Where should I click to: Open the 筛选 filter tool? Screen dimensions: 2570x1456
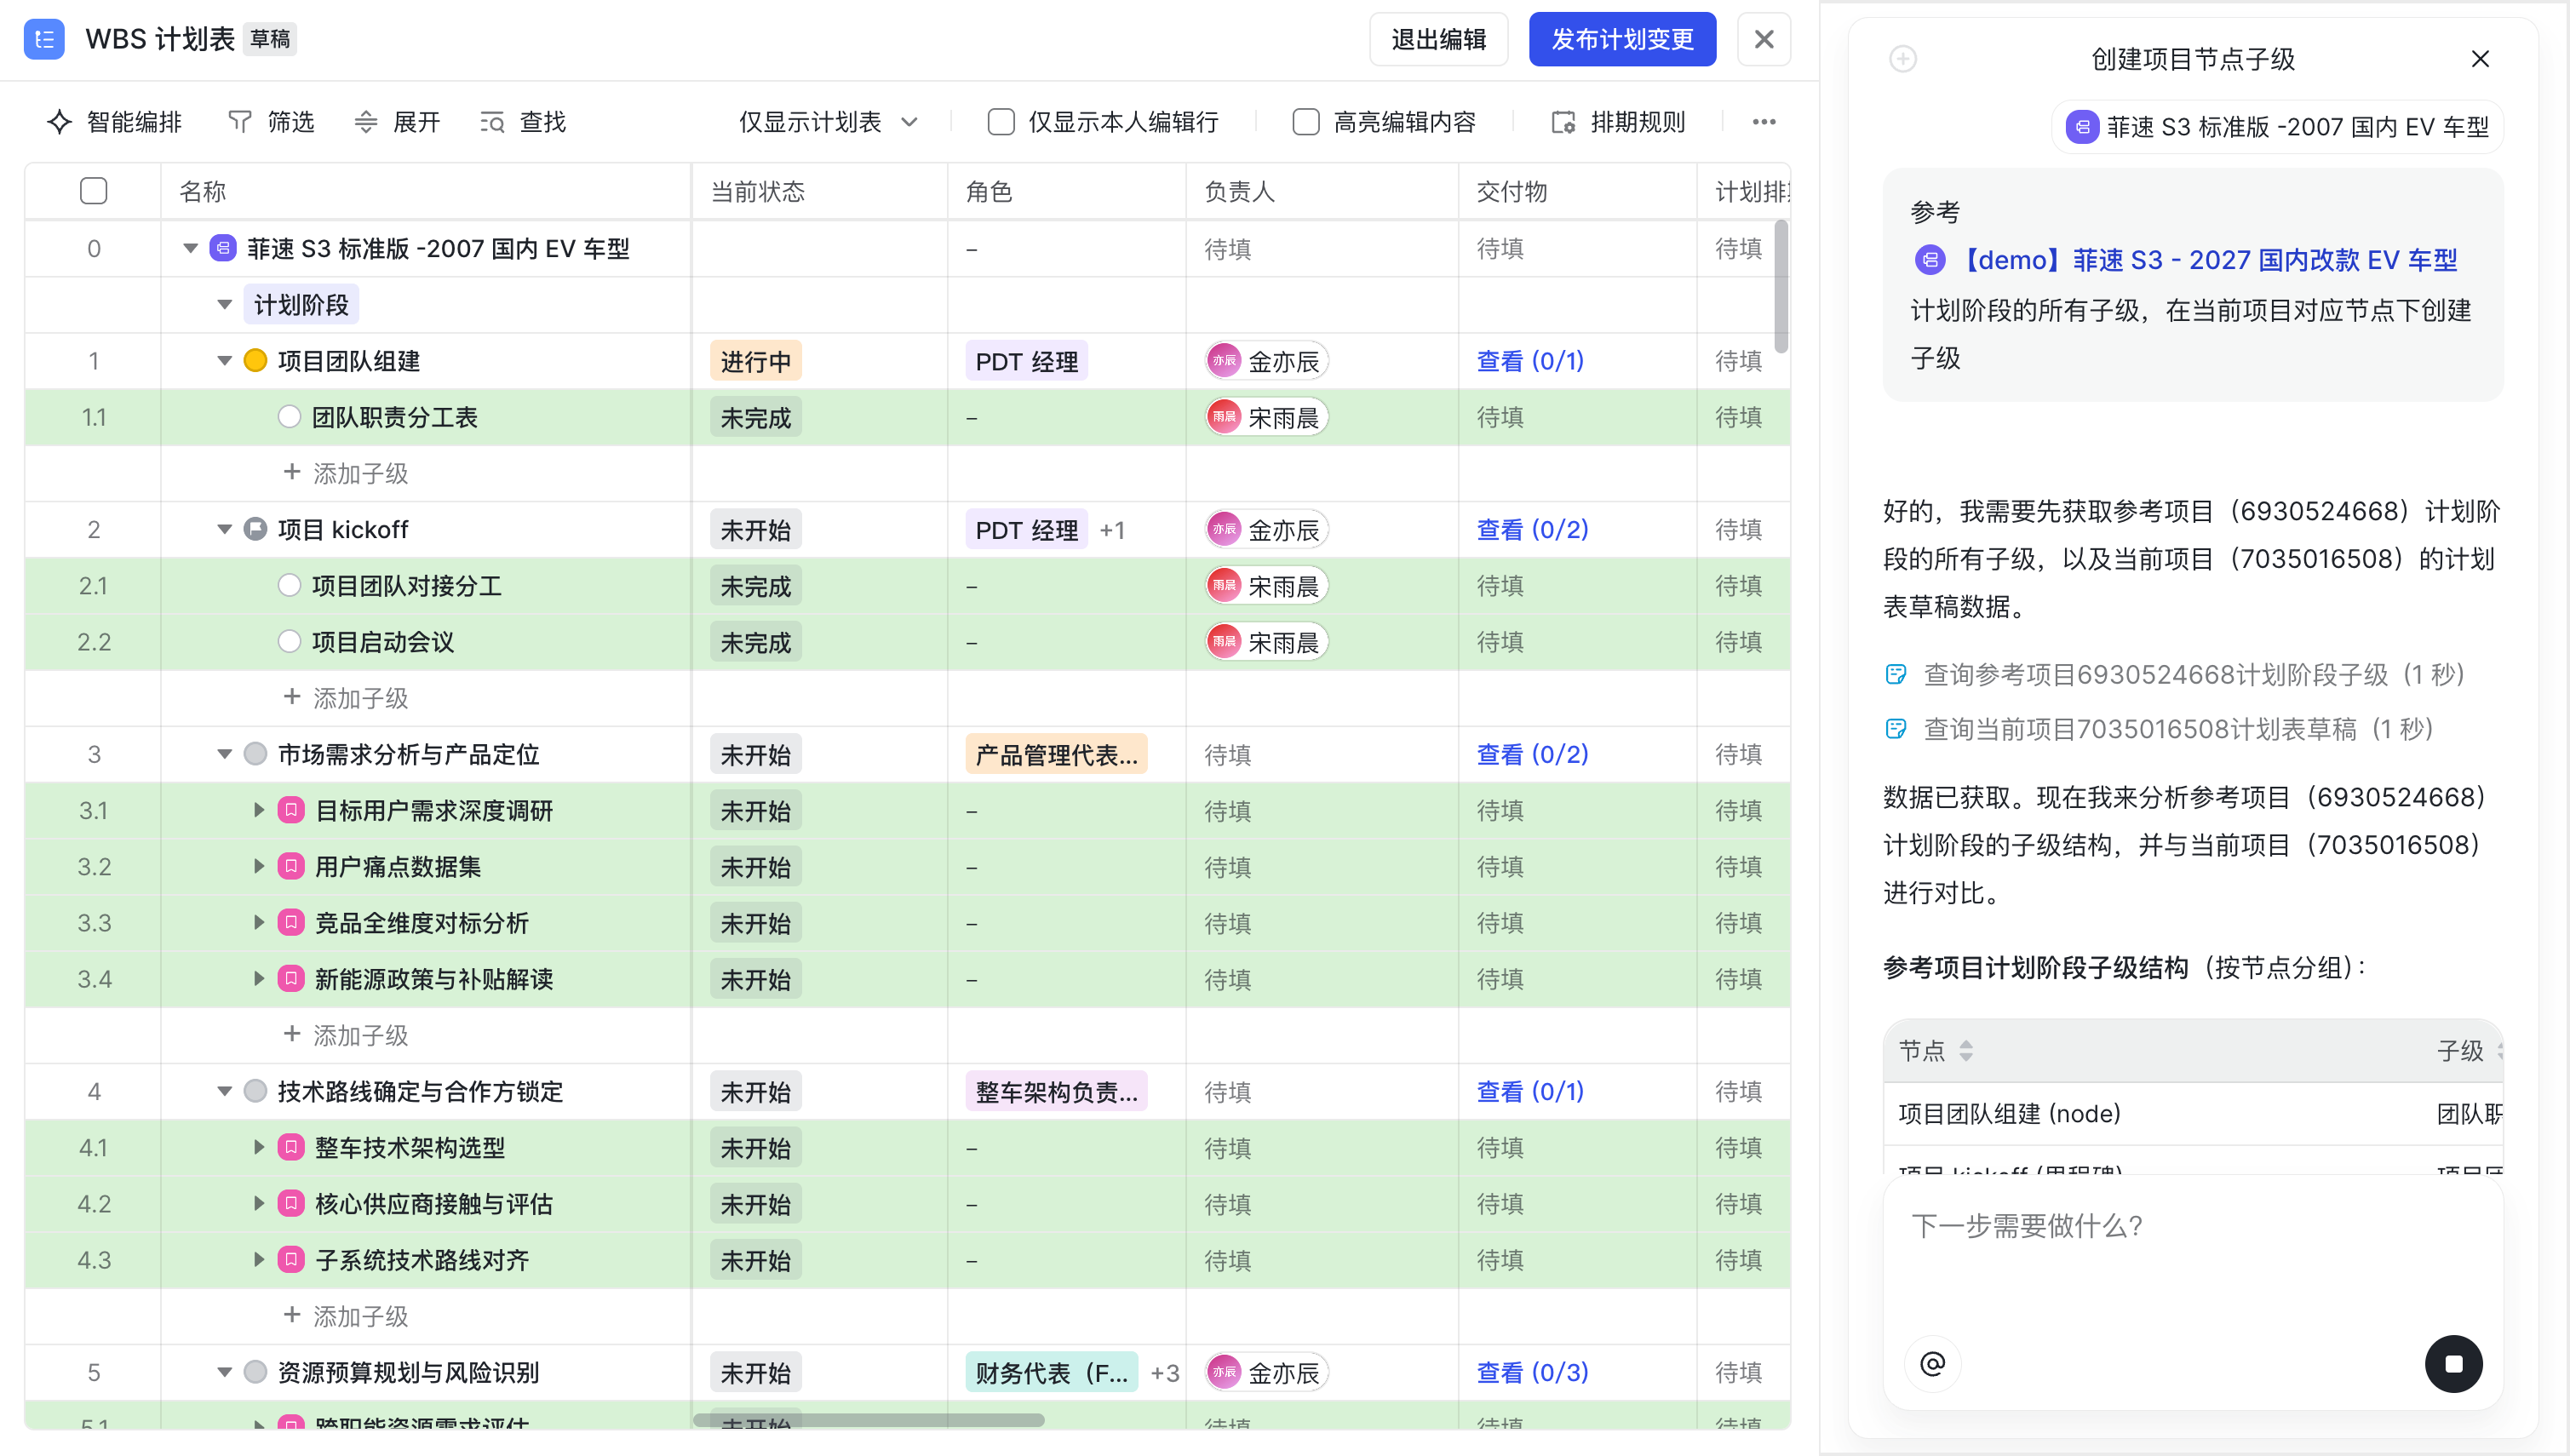271,122
